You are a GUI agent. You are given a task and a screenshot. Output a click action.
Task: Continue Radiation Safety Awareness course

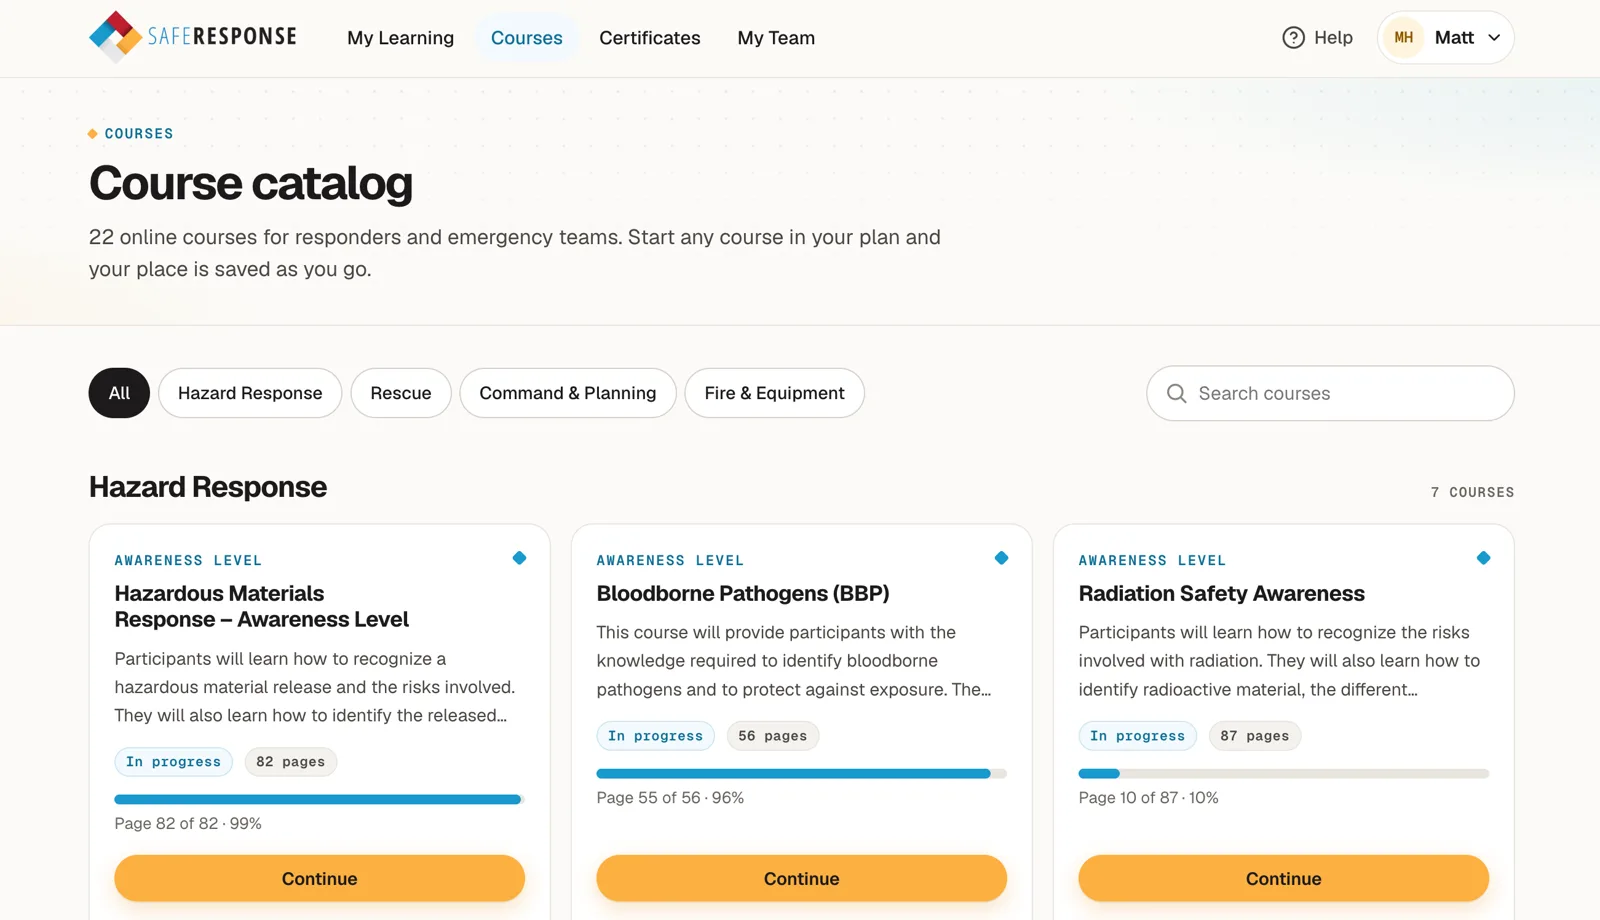point(1283,878)
